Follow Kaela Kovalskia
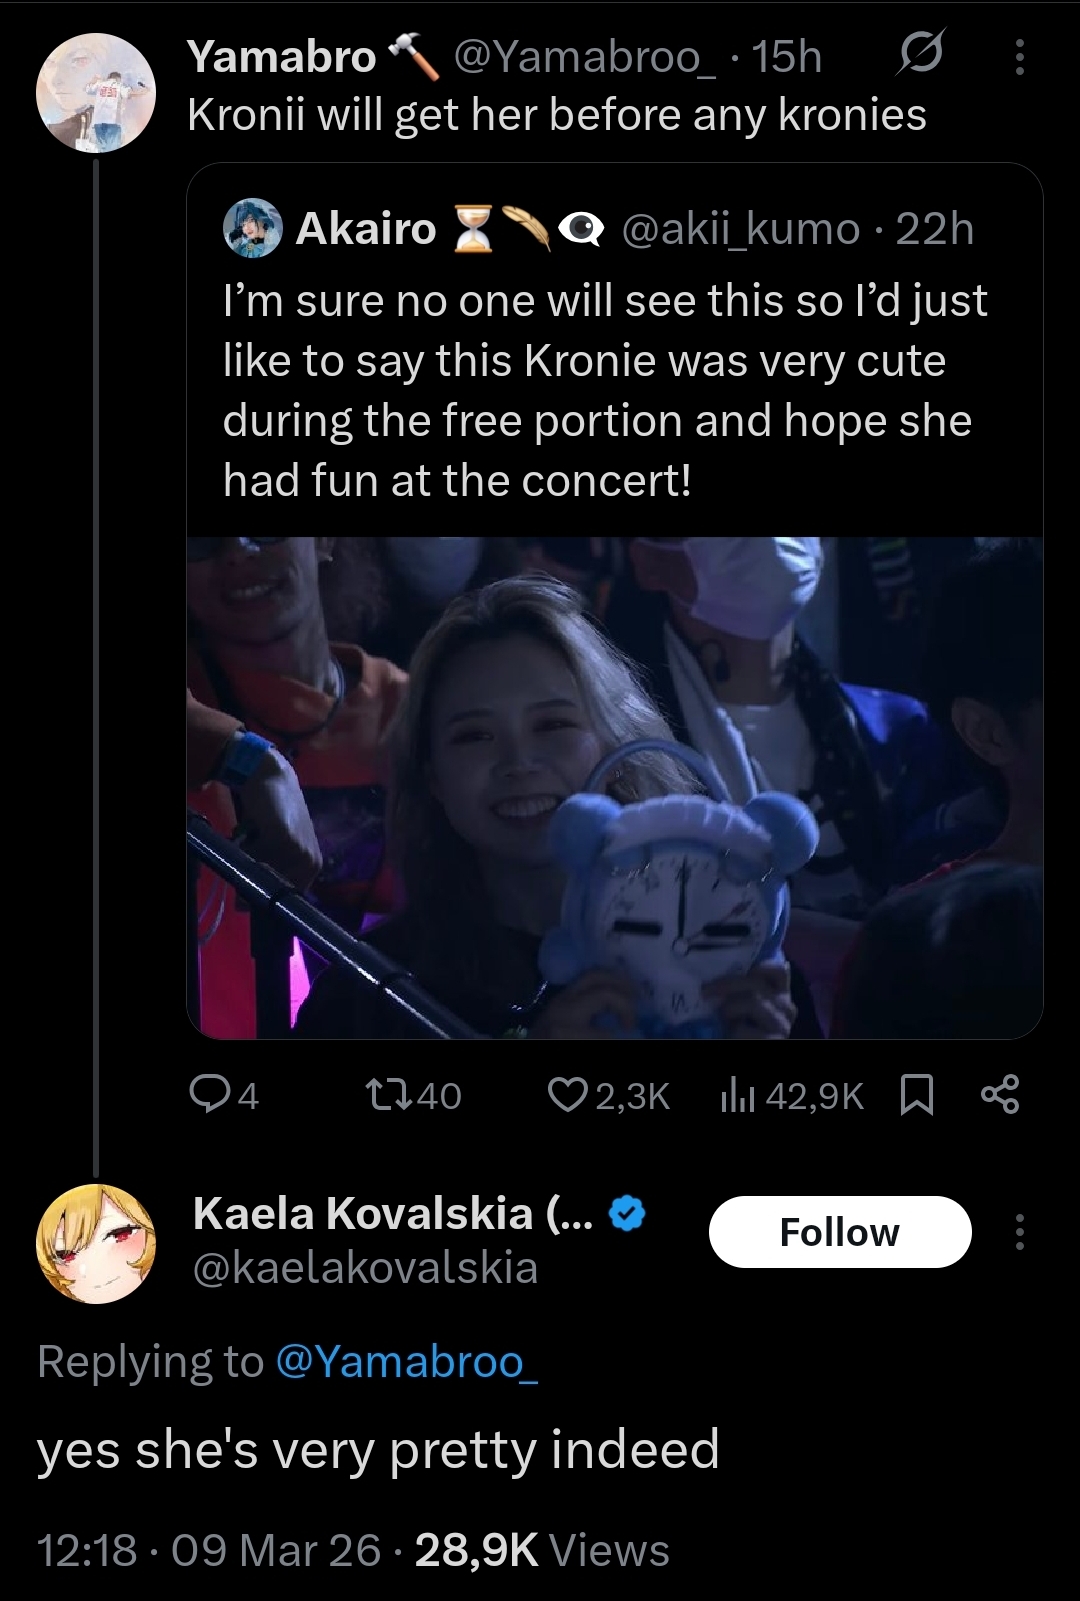This screenshot has width=1080, height=1601. click(x=839, y=1232)
